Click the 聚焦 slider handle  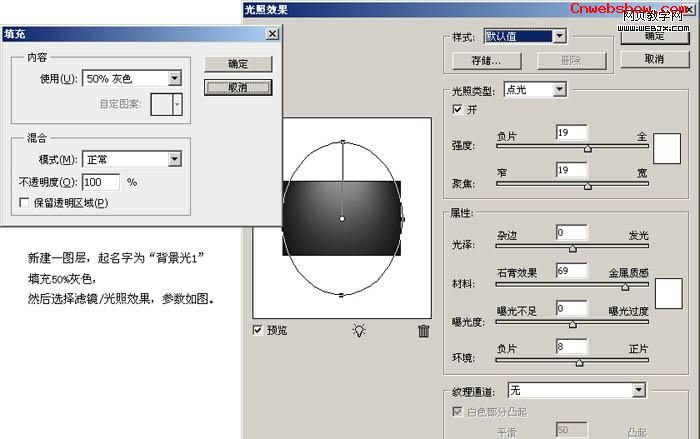pyautogui.click(x=588, y=186)
